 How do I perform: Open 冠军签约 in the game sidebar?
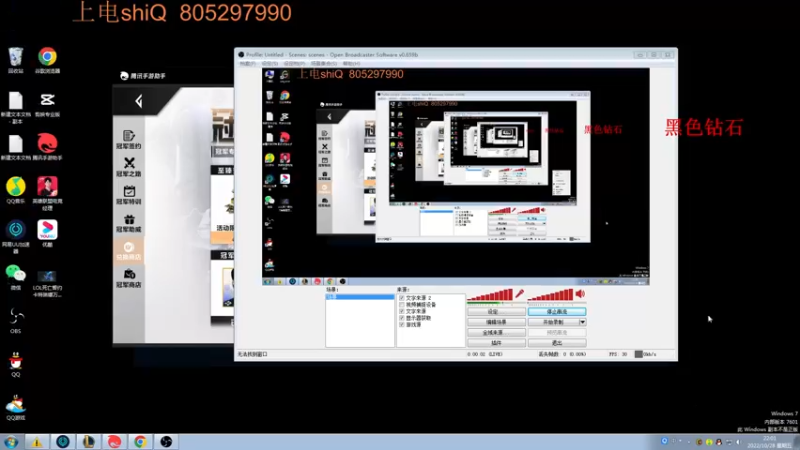point(129,139)
